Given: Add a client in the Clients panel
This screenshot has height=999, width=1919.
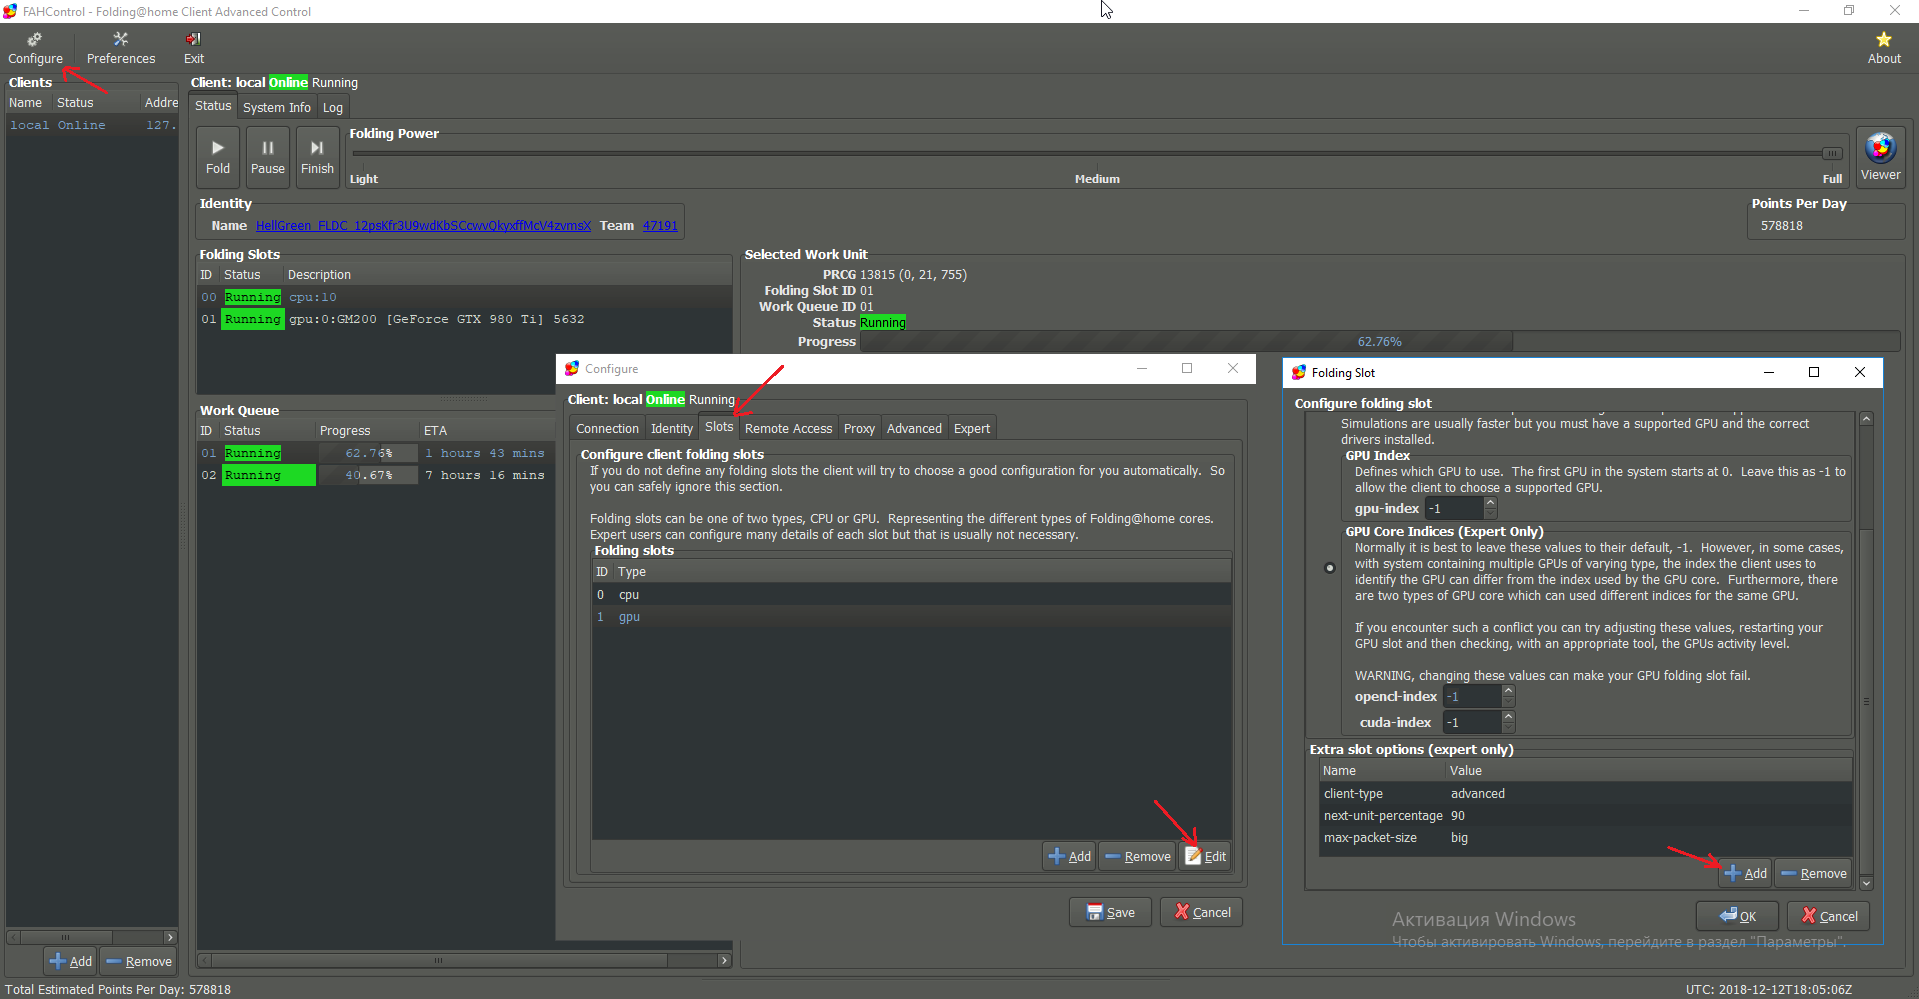Looking at the screenshot, I should click(x=70, y=961).
